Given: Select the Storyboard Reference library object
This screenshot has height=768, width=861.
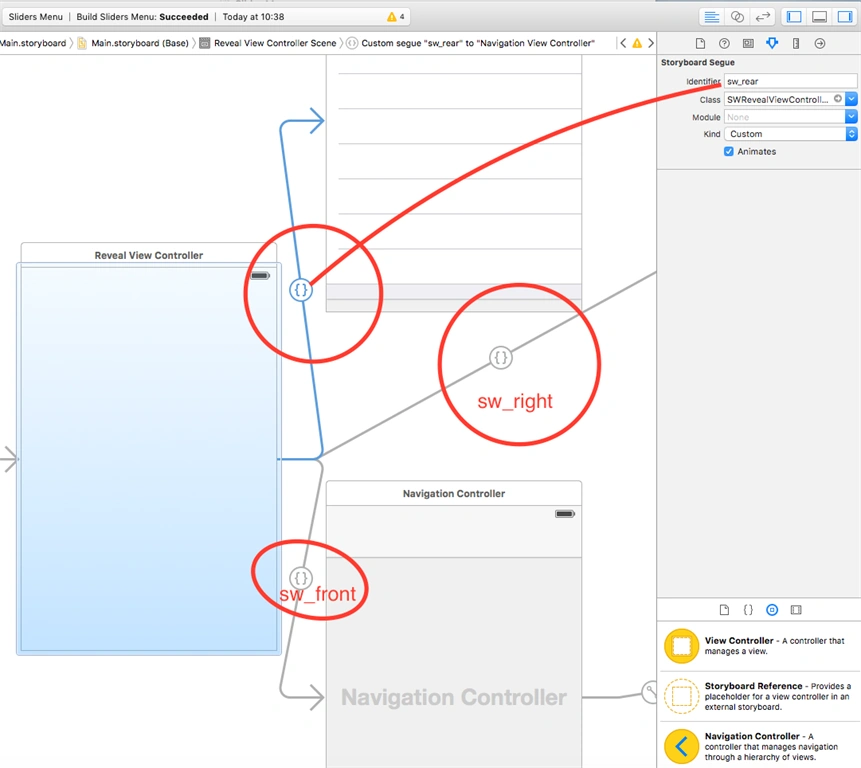Looking at the screenshot, I should pos(759,696).
